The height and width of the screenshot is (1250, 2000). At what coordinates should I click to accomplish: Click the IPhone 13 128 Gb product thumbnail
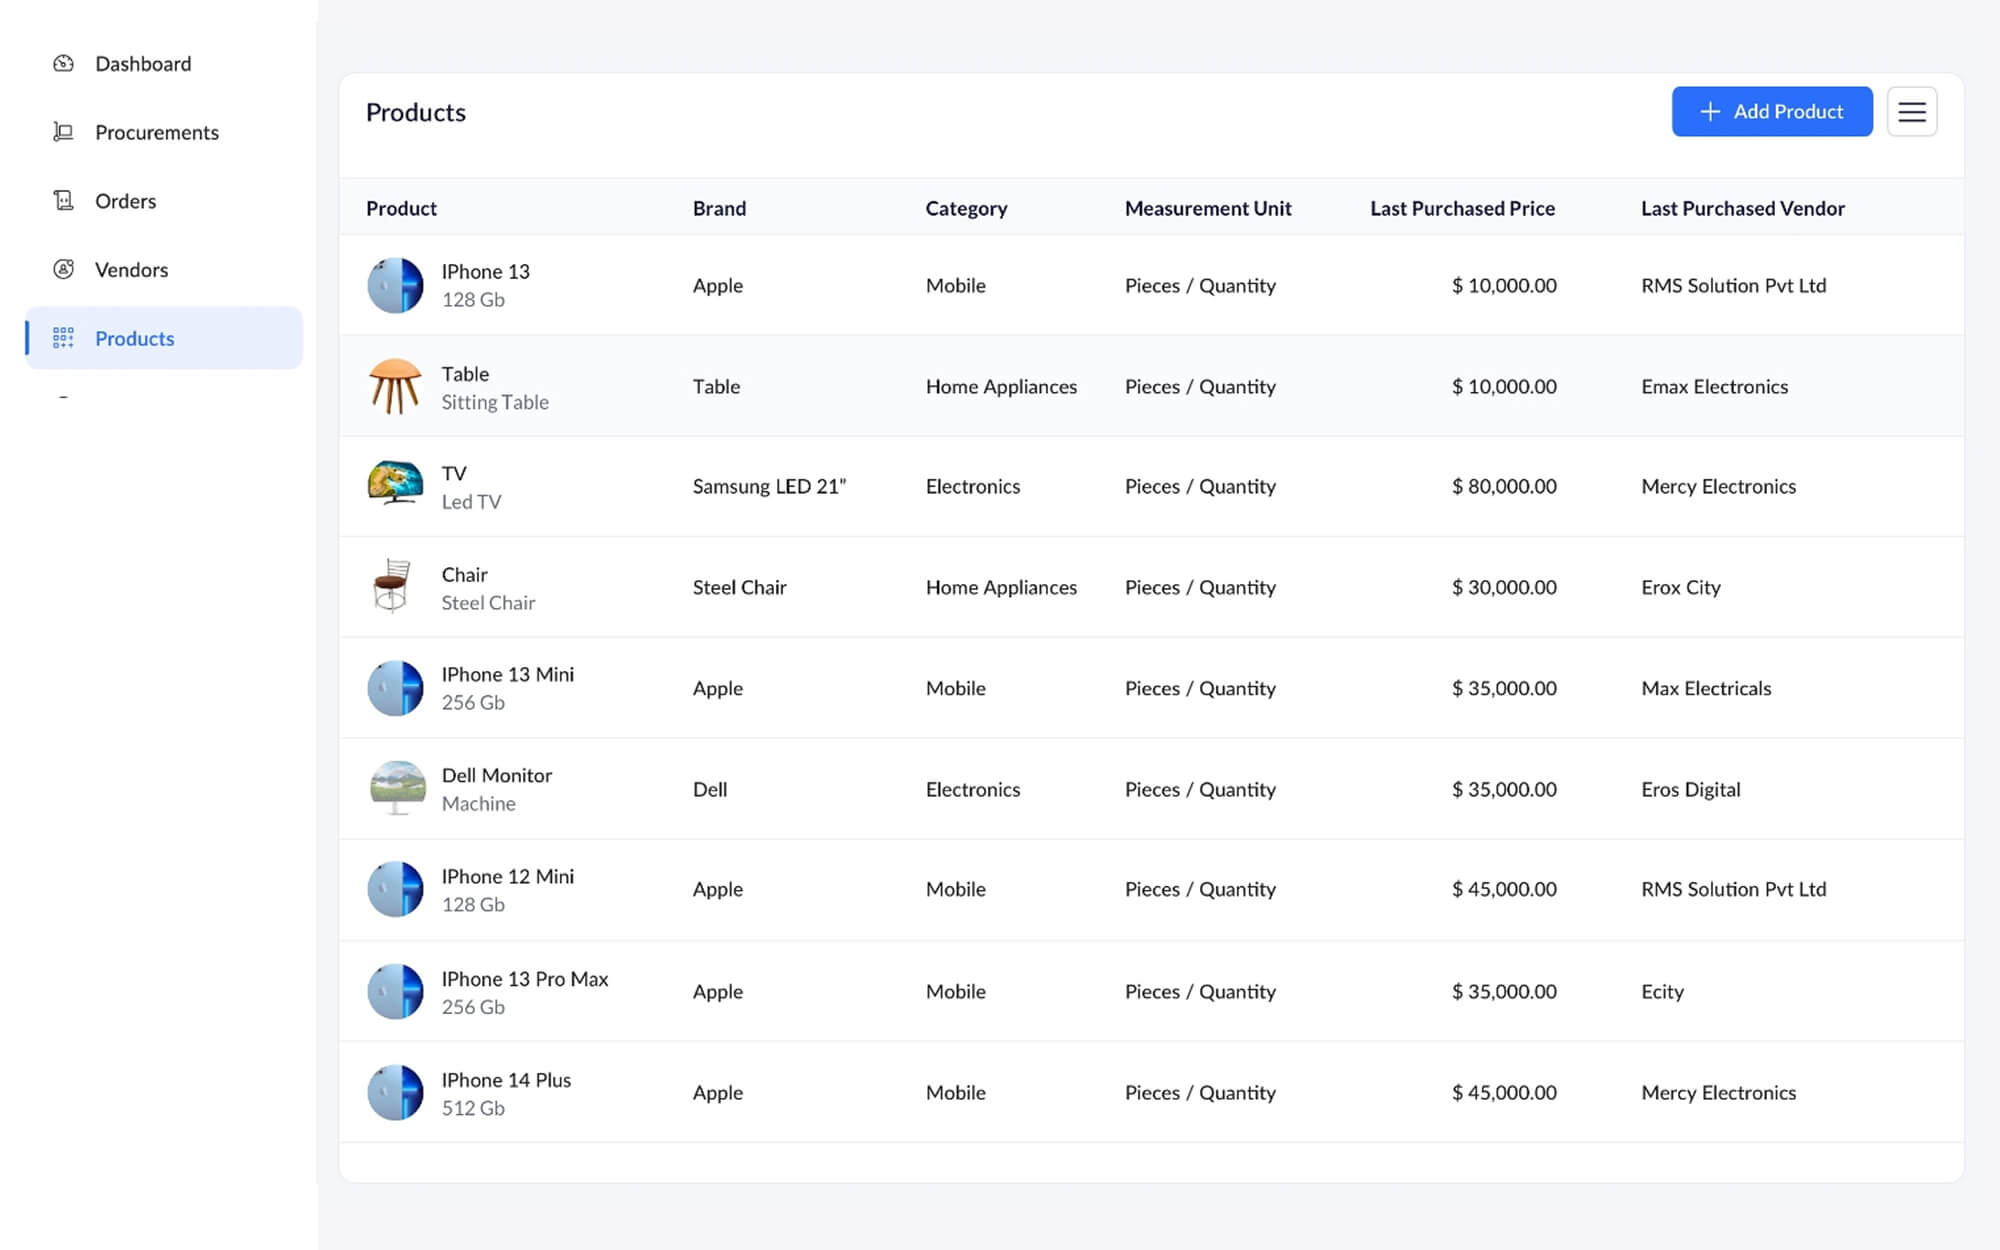[x=395, y=285]
